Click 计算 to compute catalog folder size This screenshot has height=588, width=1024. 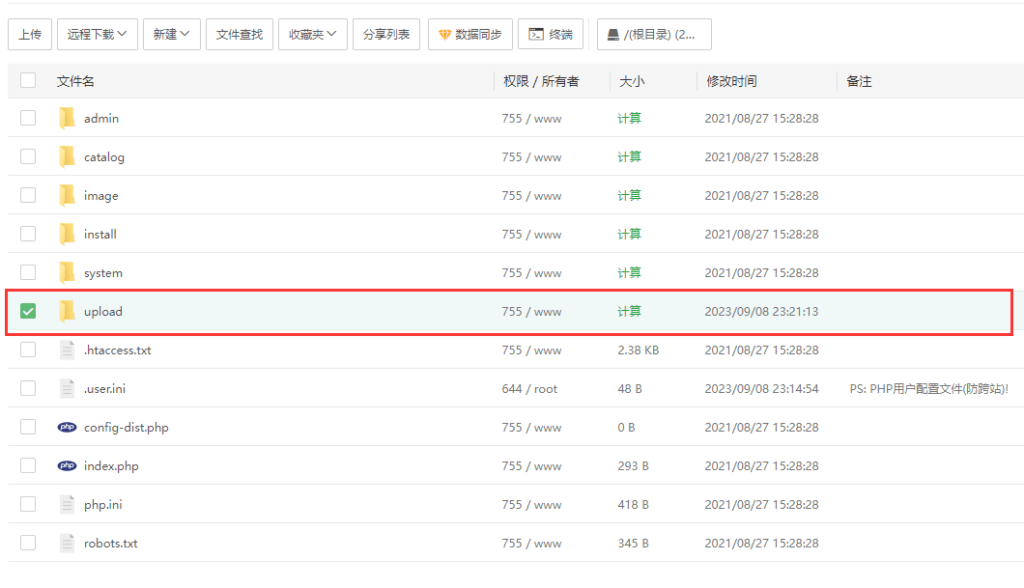(629, 157)
